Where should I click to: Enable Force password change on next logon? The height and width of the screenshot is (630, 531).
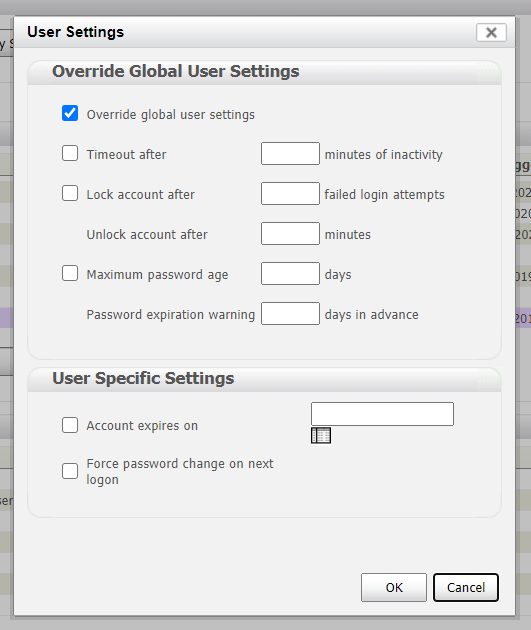point(70,471)
